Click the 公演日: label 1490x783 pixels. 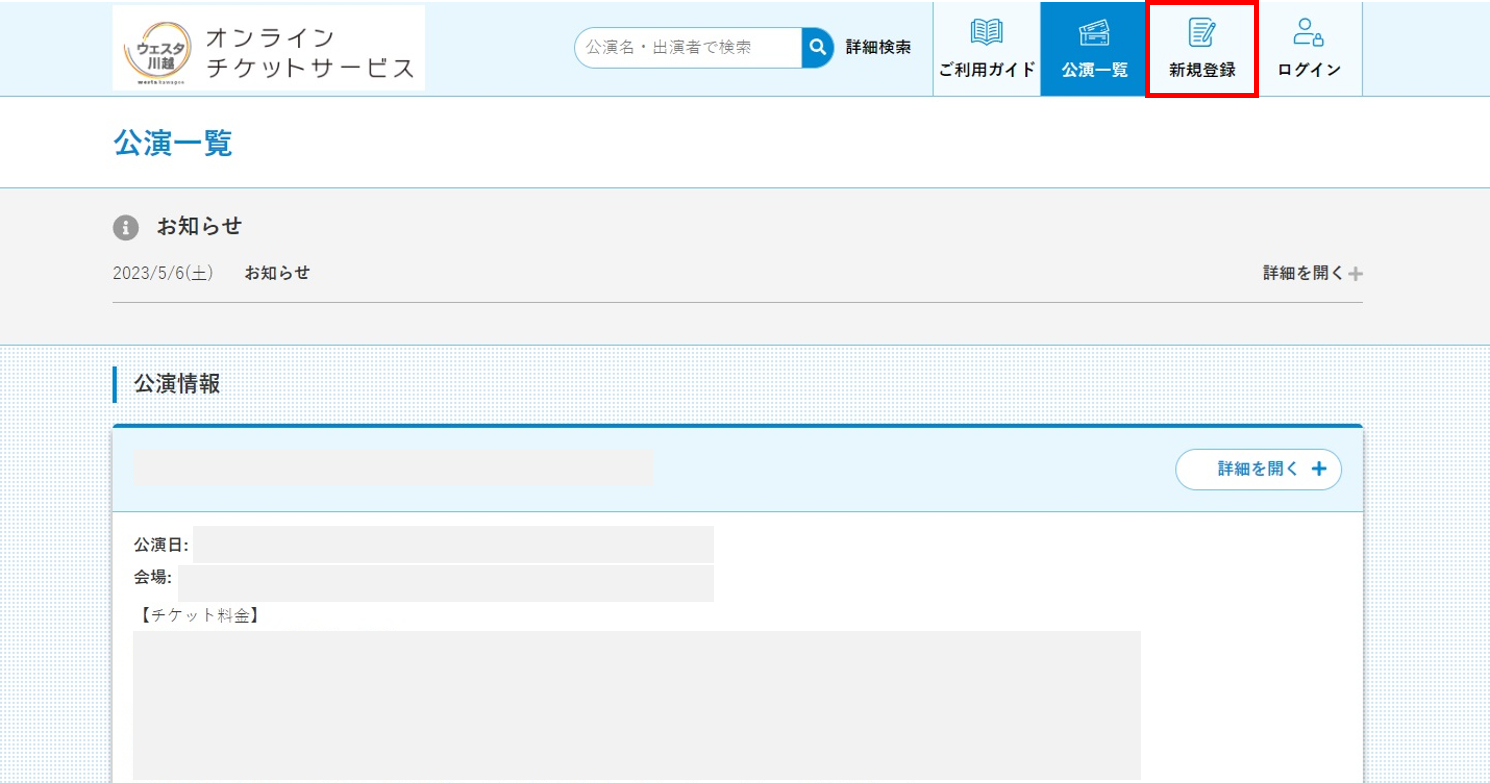[161, 545]
